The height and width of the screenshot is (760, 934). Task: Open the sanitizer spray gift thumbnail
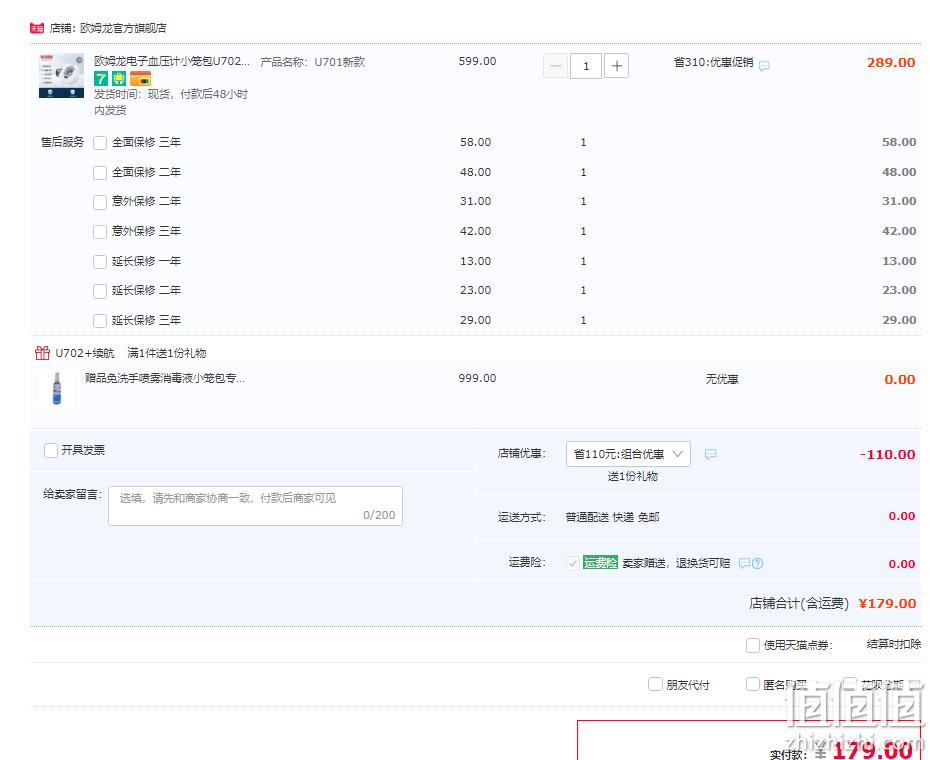[x=57, y=388]
